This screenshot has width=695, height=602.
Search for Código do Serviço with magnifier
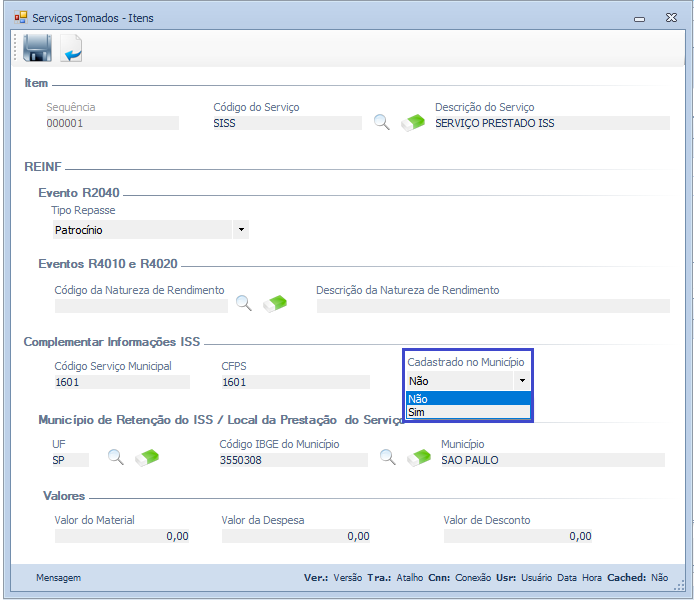pos(381,123)
